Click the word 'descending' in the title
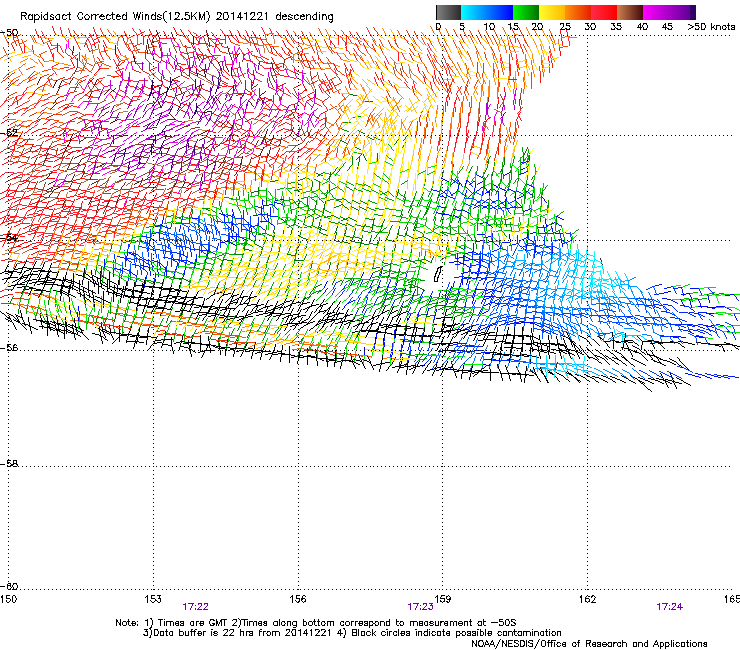Screen dimensions: 740x650 pyautogui.click(x=304, y=17)
